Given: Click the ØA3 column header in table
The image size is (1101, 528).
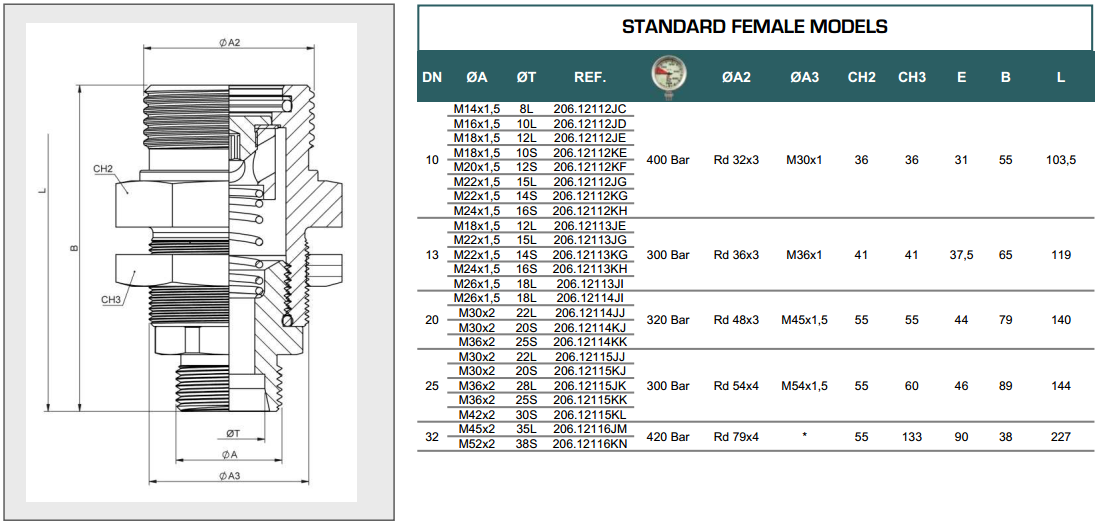Looking at the screenshot, I should click(x=804, y=77).
